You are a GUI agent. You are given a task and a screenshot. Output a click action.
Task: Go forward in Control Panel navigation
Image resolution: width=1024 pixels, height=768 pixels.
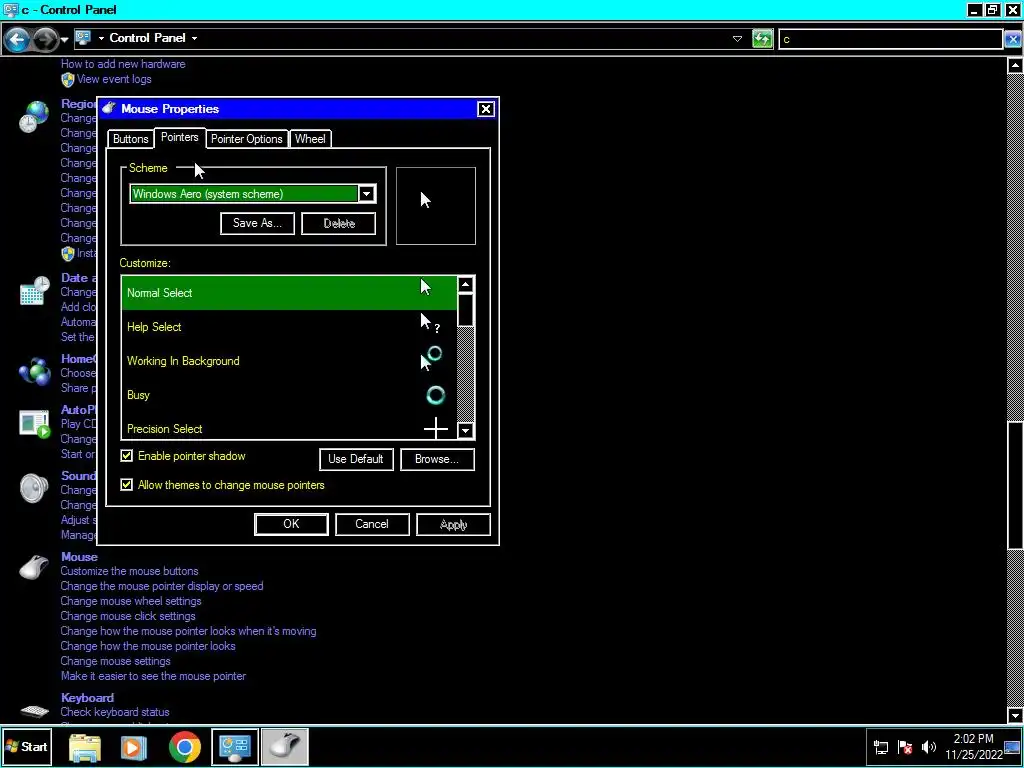44,40
